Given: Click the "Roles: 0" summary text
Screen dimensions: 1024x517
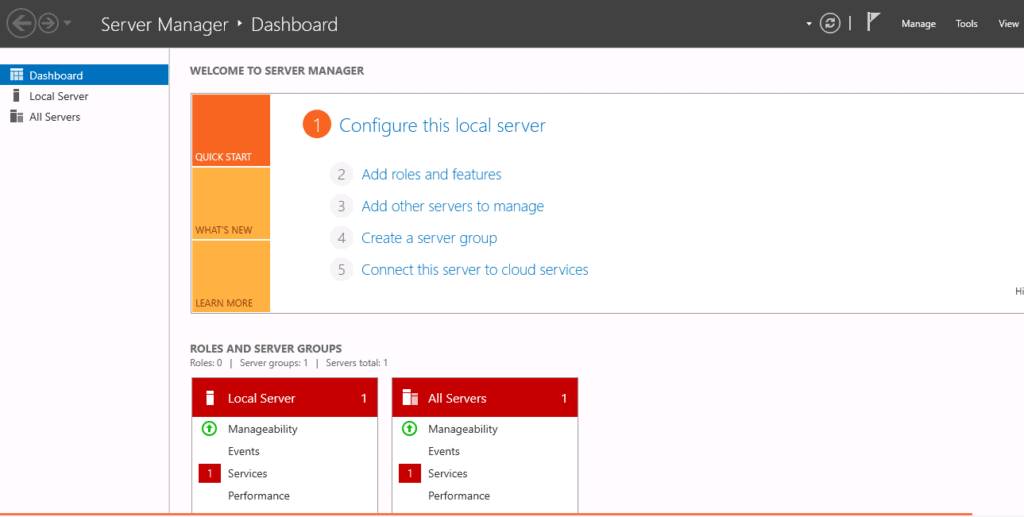Looking at the screenshot, I should (206, 363).
